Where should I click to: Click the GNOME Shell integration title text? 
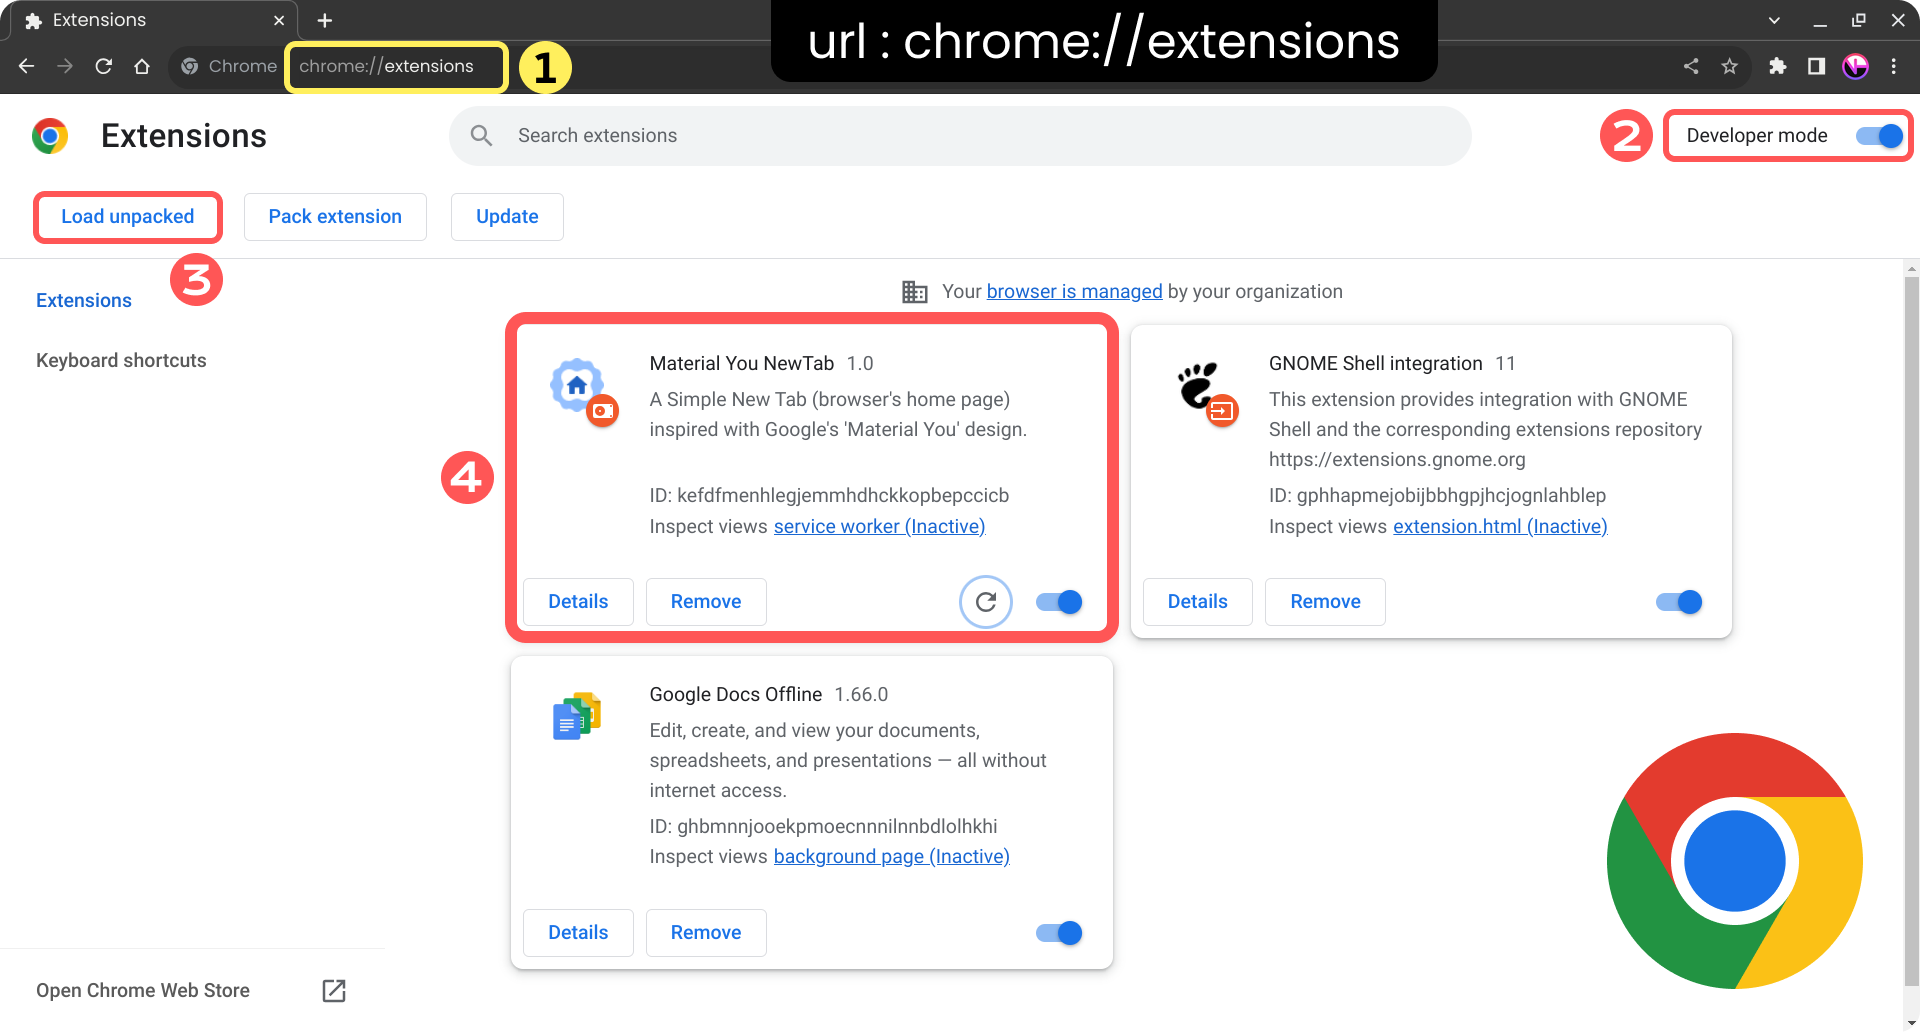click(1375, 364)
